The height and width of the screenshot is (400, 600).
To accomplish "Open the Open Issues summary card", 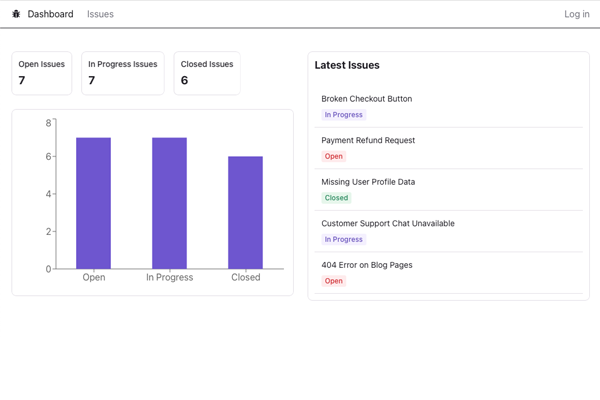I will click(x=42, y=73).
